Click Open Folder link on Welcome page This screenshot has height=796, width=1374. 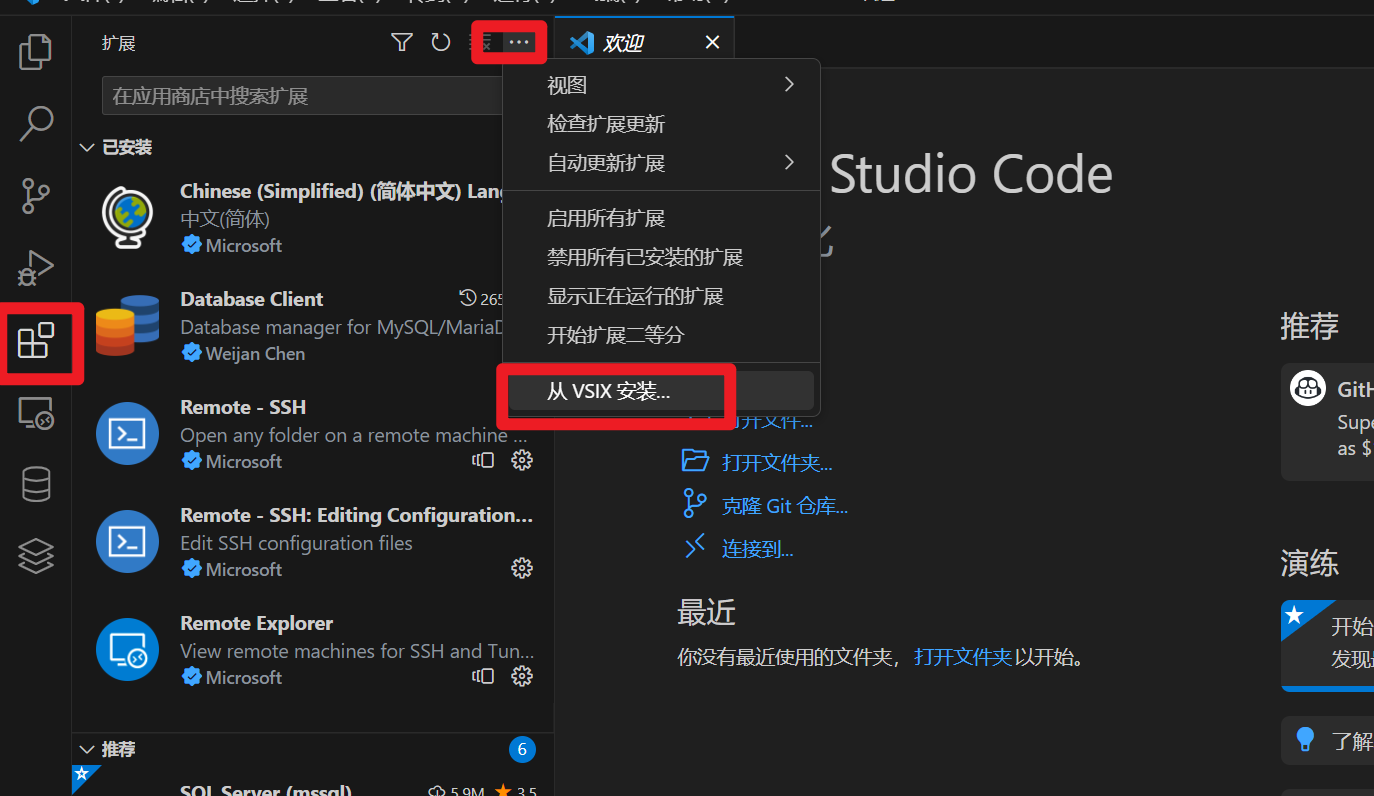(777, 462)
